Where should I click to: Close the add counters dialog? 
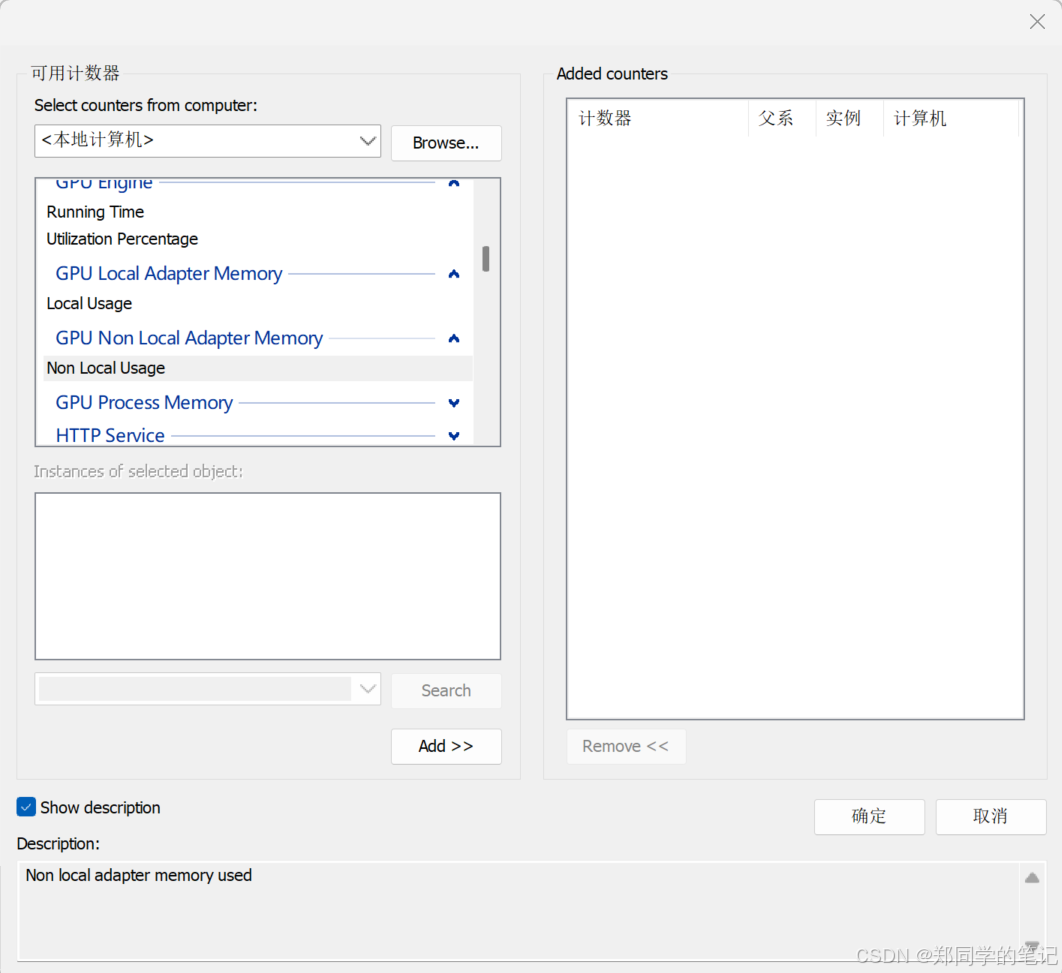pos(1037,22)
